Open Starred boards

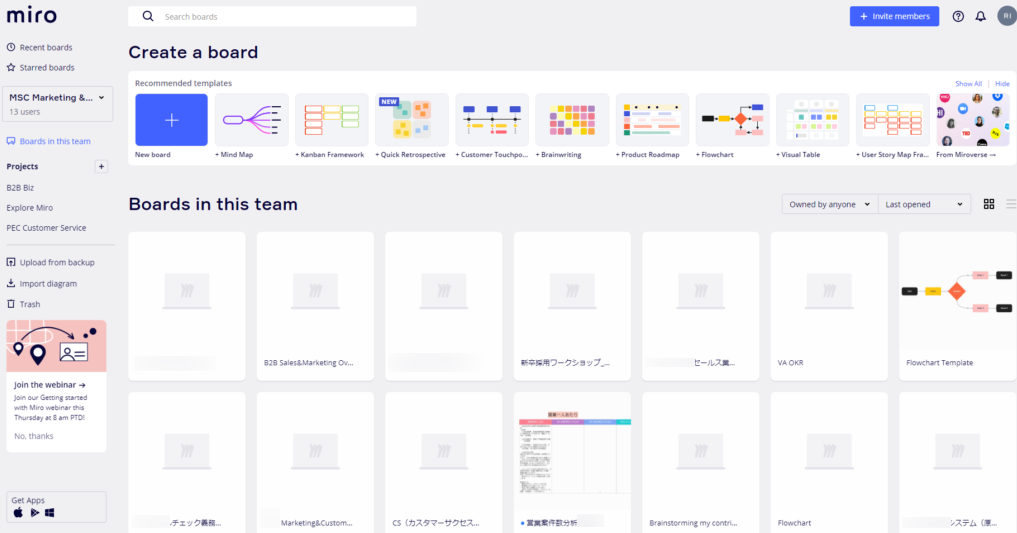pos(47,67)
